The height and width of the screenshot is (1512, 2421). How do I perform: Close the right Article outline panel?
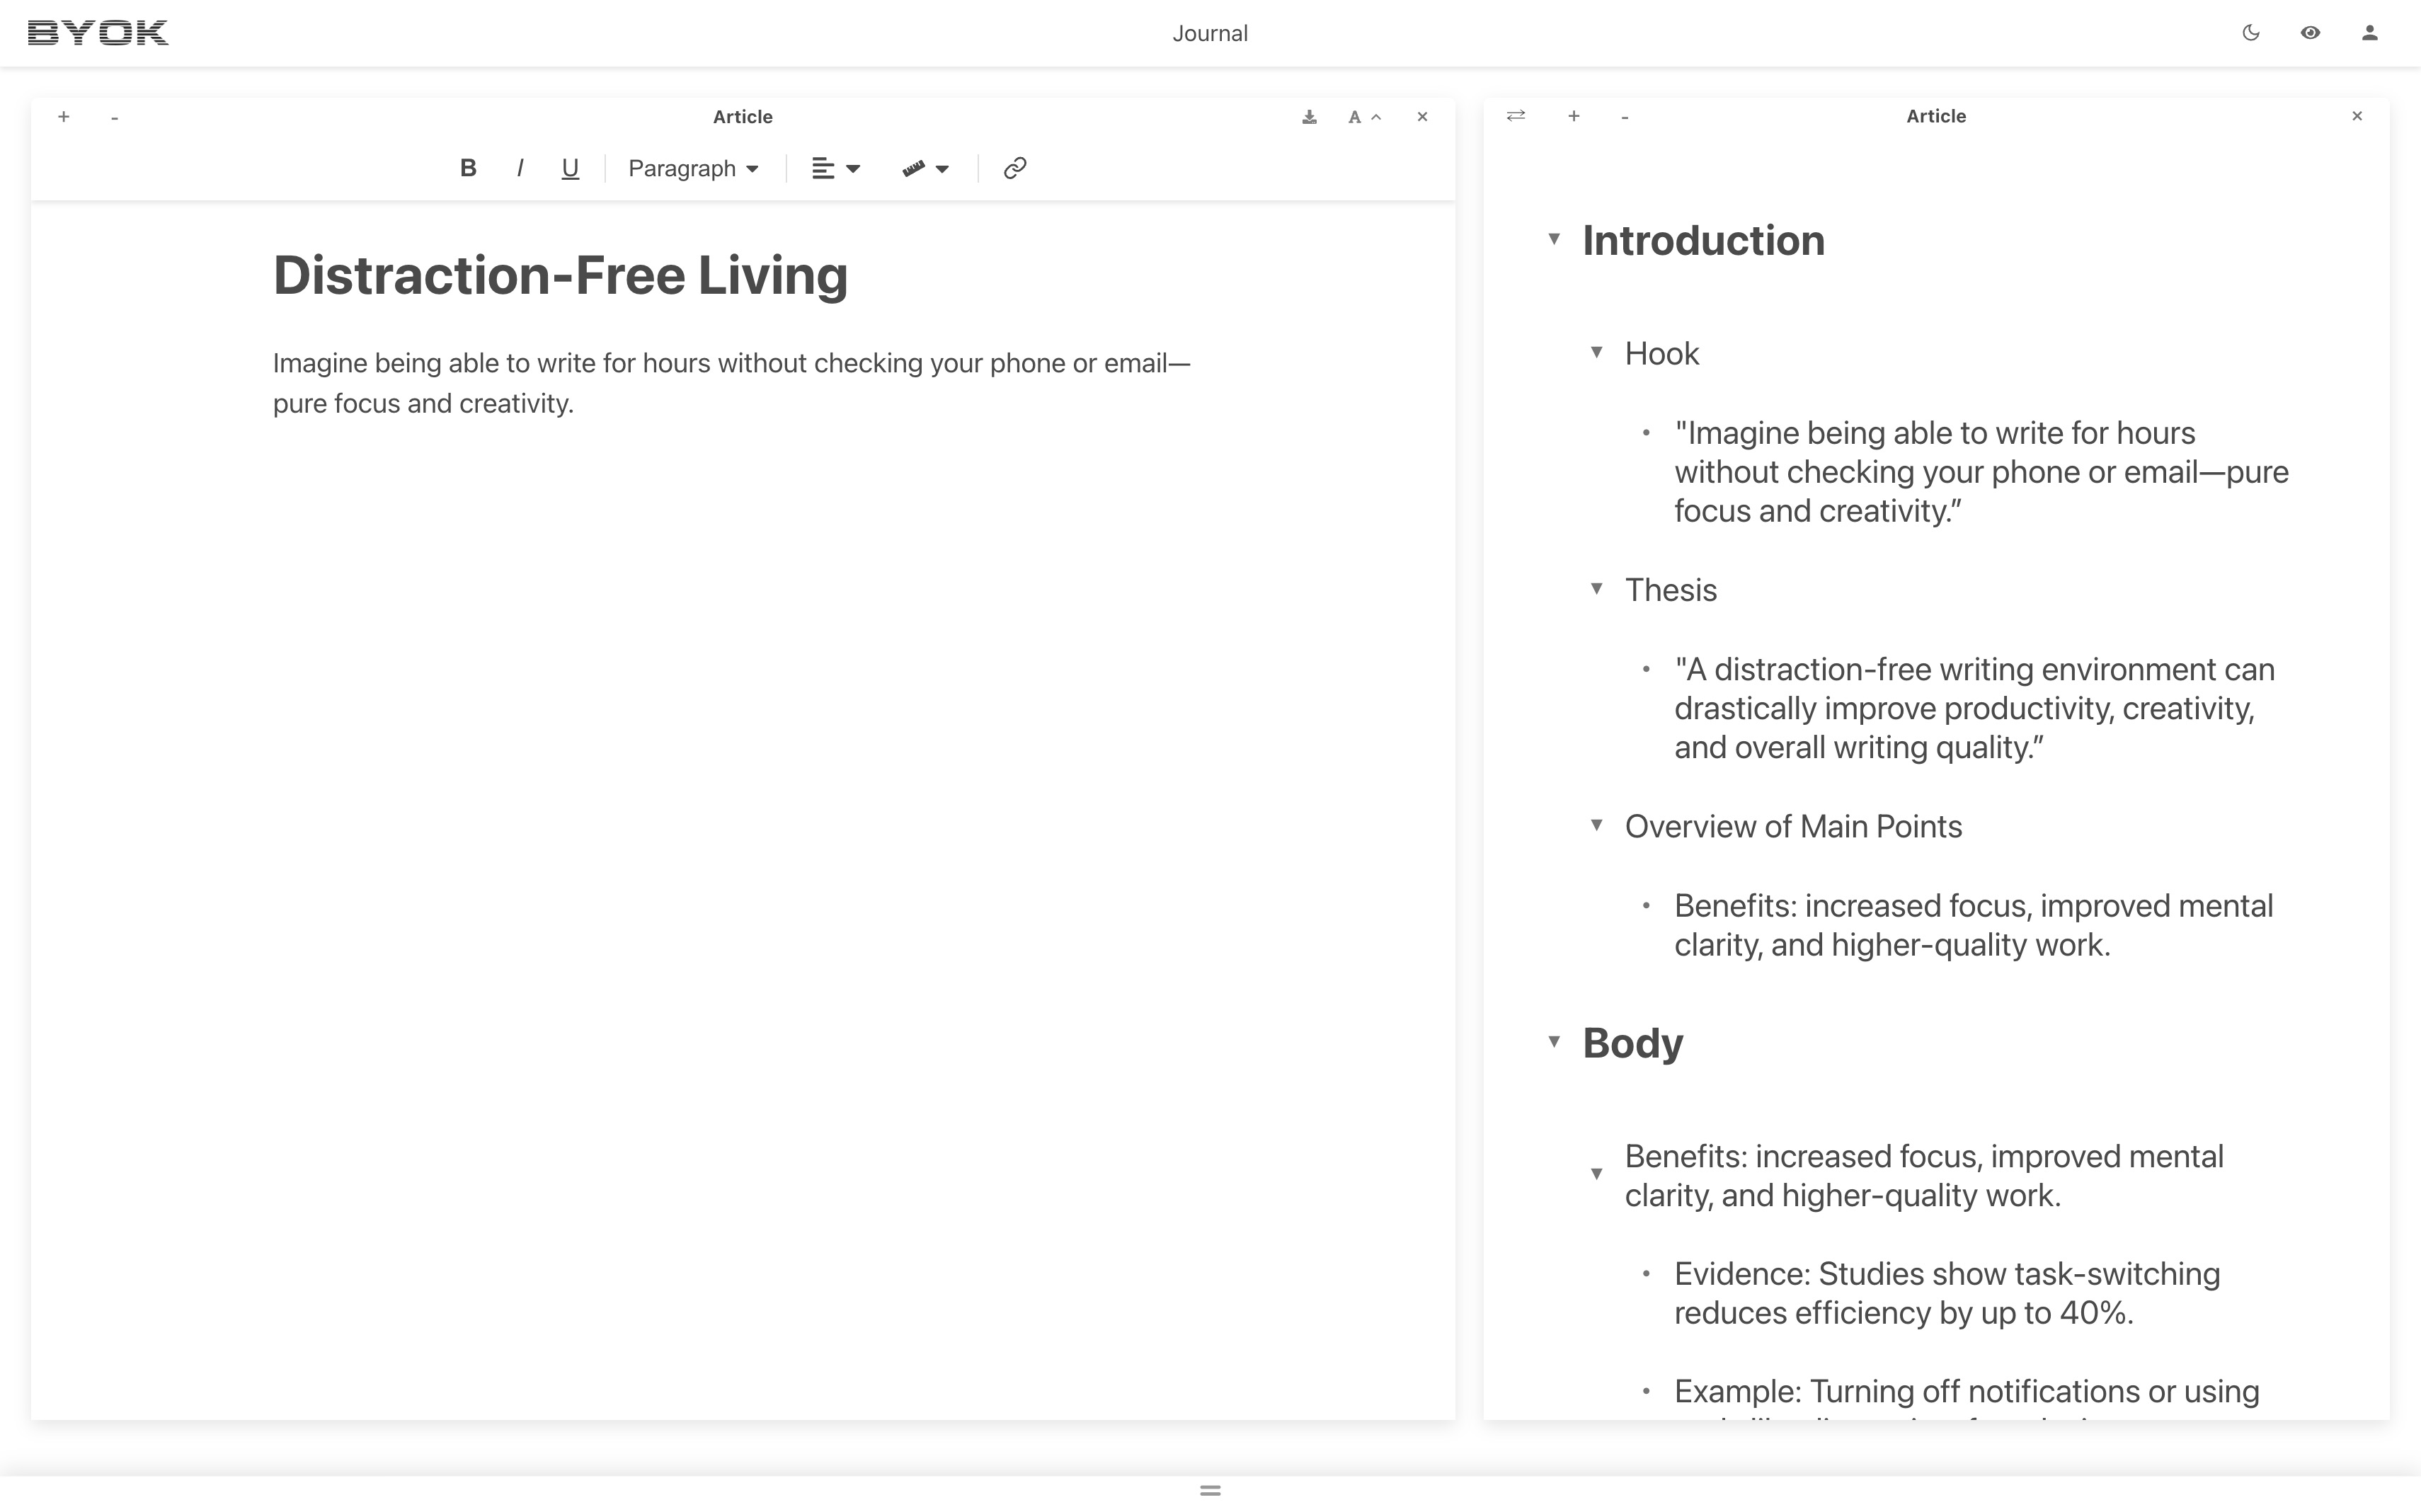click(x=2357, y=116)
